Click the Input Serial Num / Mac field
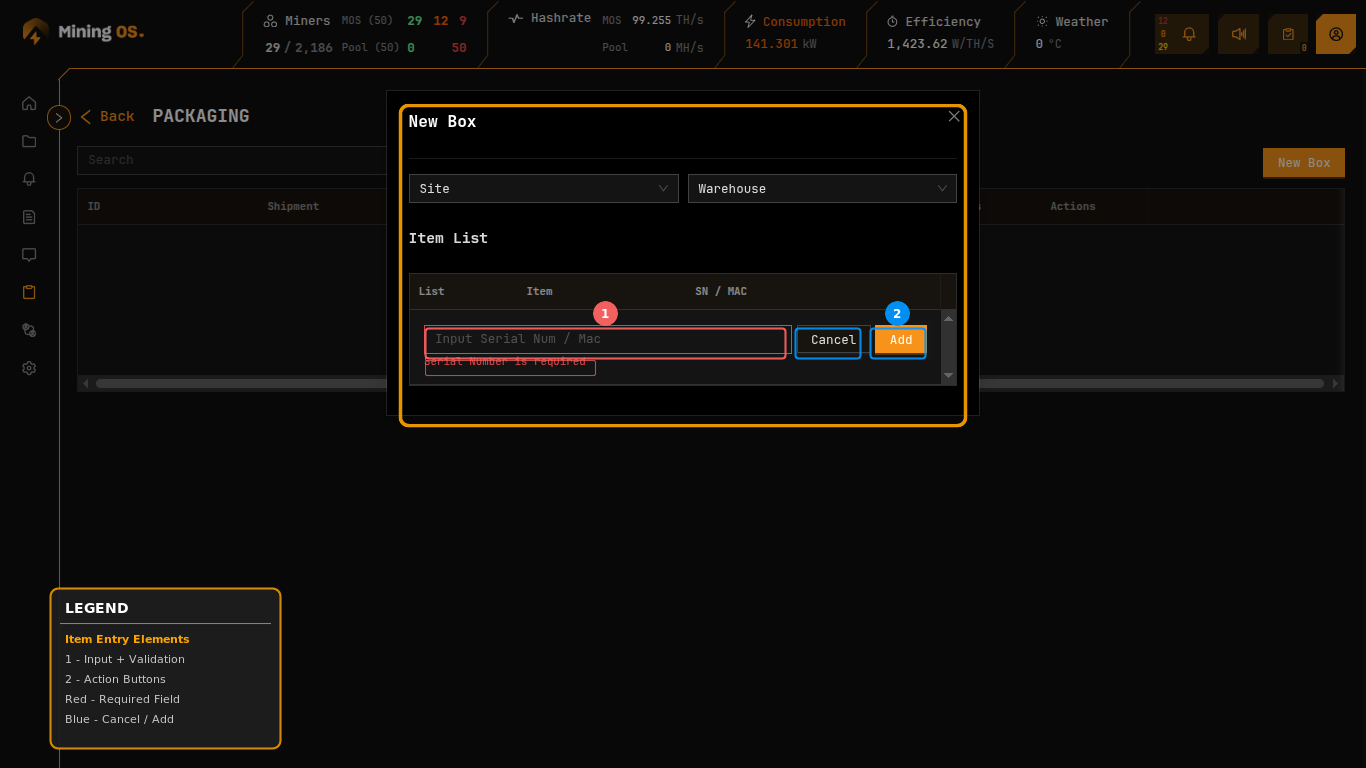 click(604, 342)
